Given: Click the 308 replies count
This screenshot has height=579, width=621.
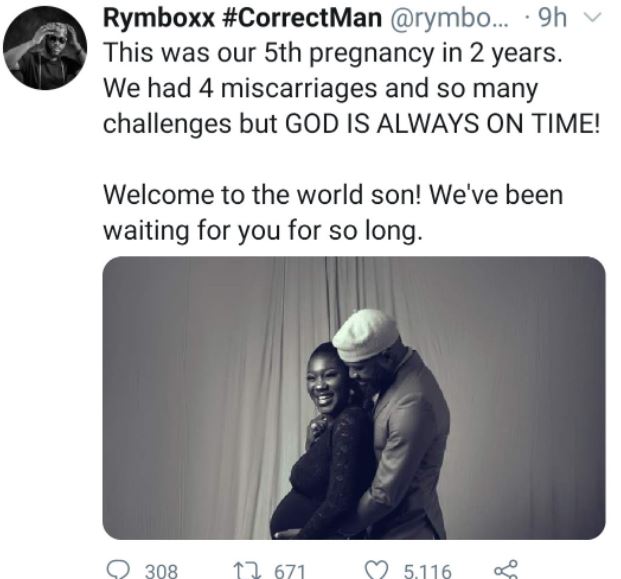Looking at the screenshot, I should [x=161, y=571].
